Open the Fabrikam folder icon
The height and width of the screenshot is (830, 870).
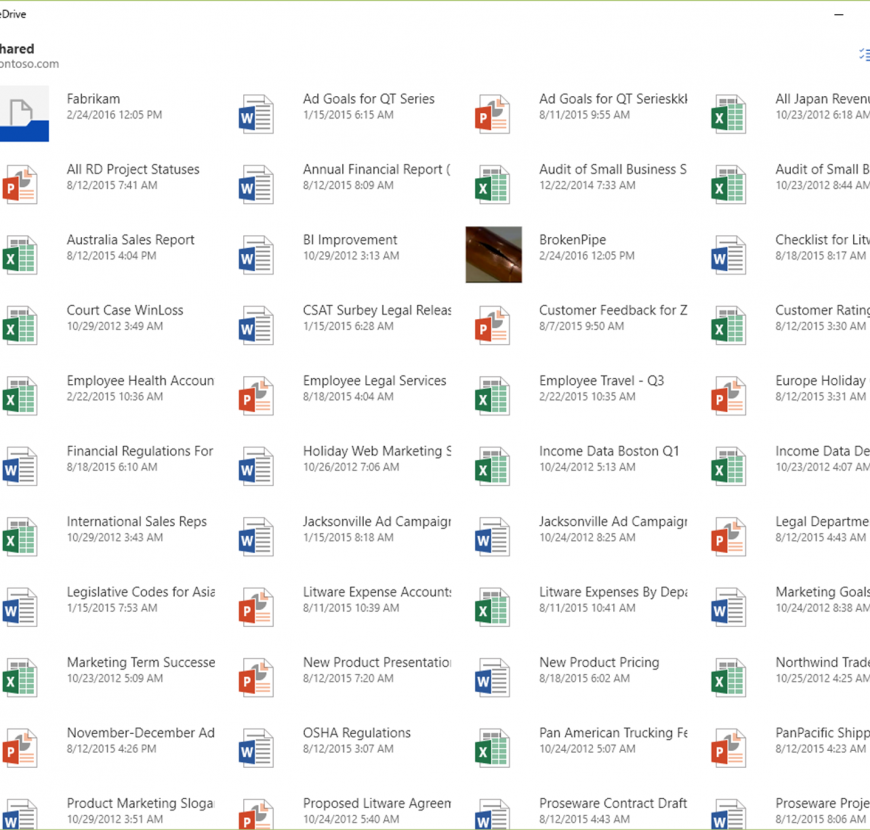point(23,113)
